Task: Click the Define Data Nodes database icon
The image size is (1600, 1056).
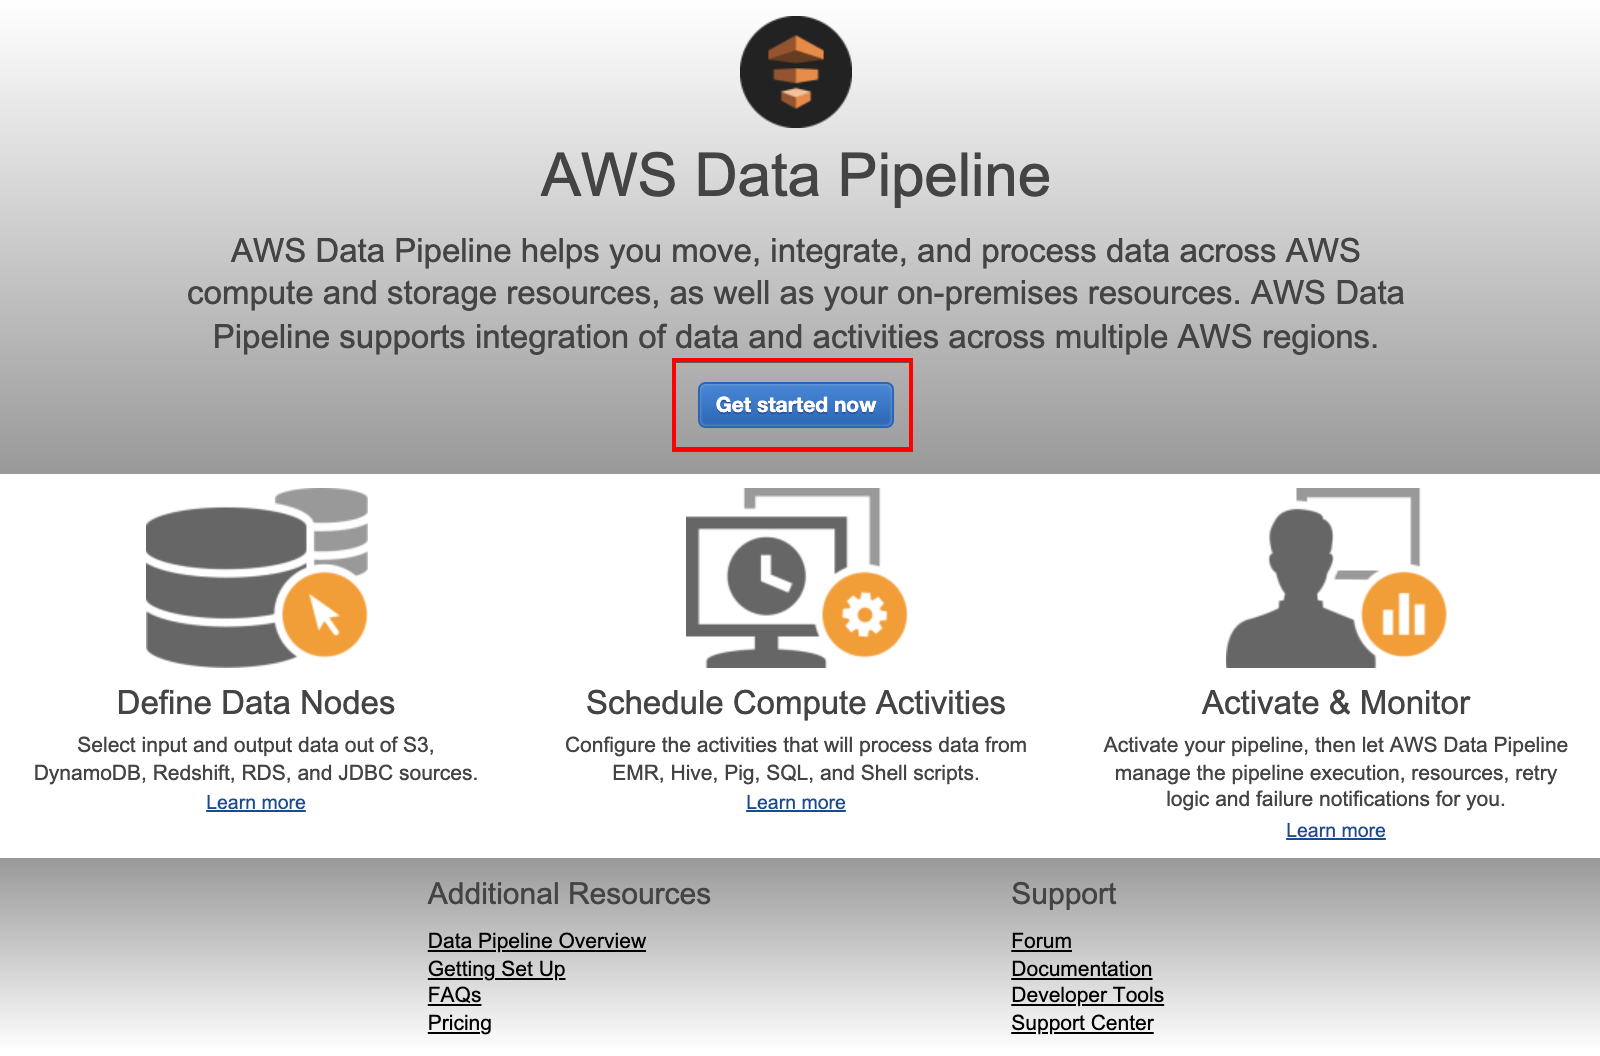Action: (x=257, y=577)
